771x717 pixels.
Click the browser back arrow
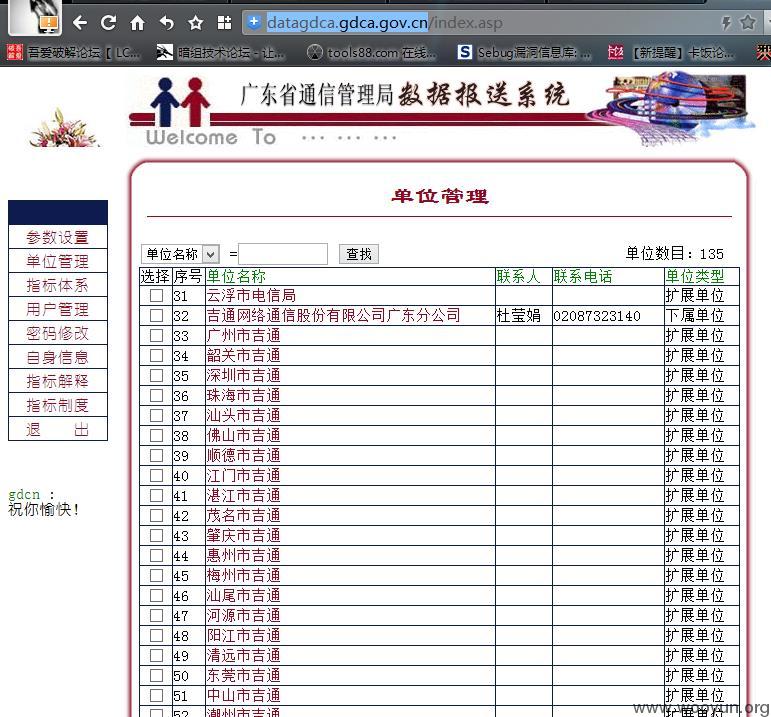80,23
